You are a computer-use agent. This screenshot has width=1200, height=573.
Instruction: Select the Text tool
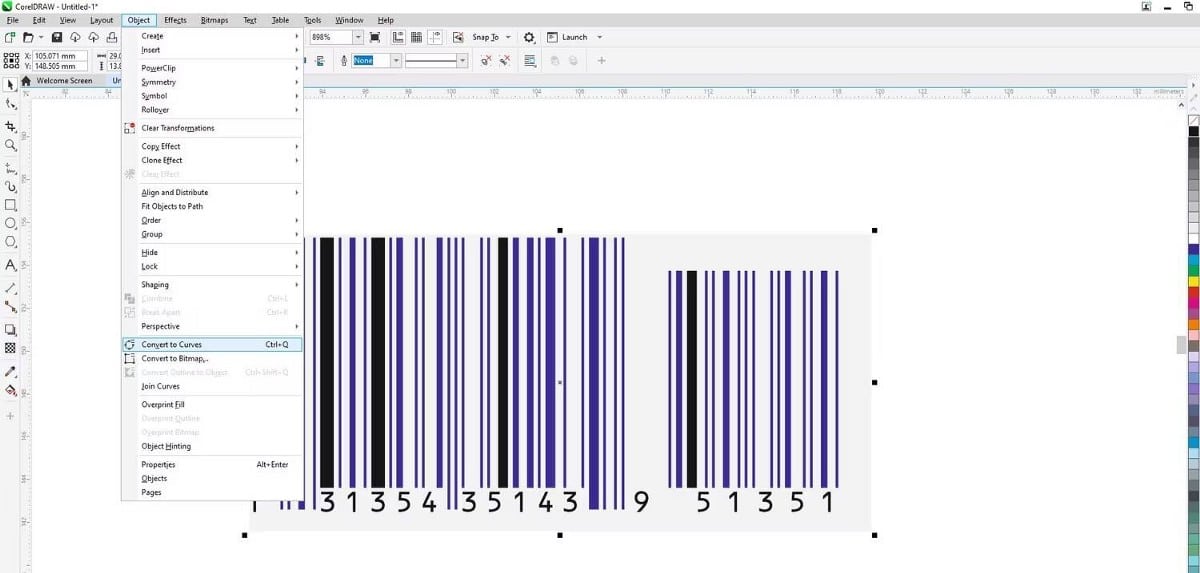(11, 265)
